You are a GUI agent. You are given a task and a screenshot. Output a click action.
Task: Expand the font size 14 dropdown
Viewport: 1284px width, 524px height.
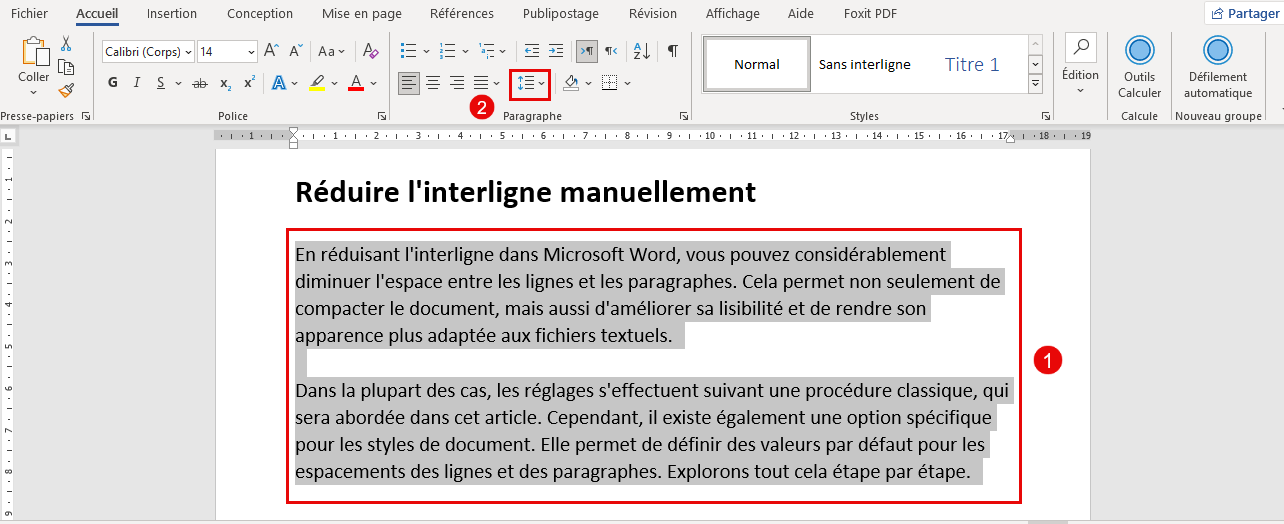(x=251, y=51)
